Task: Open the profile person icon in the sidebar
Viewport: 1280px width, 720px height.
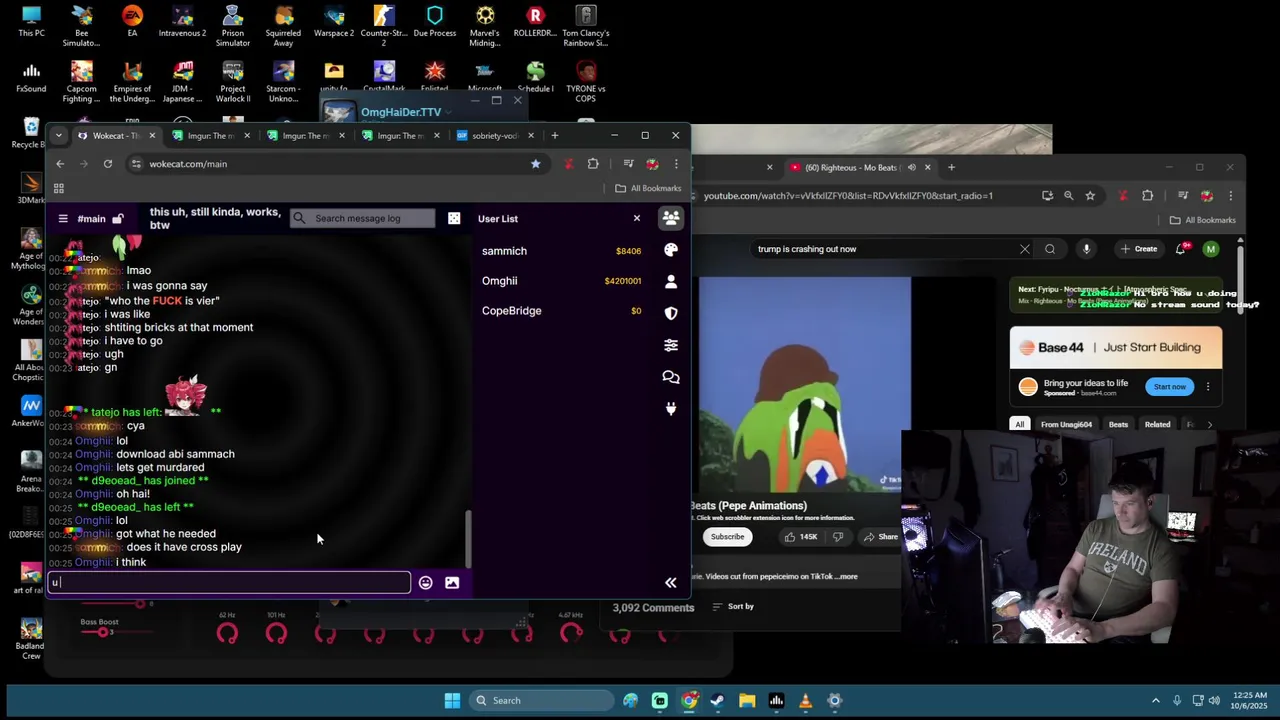Action: (671, 282)
